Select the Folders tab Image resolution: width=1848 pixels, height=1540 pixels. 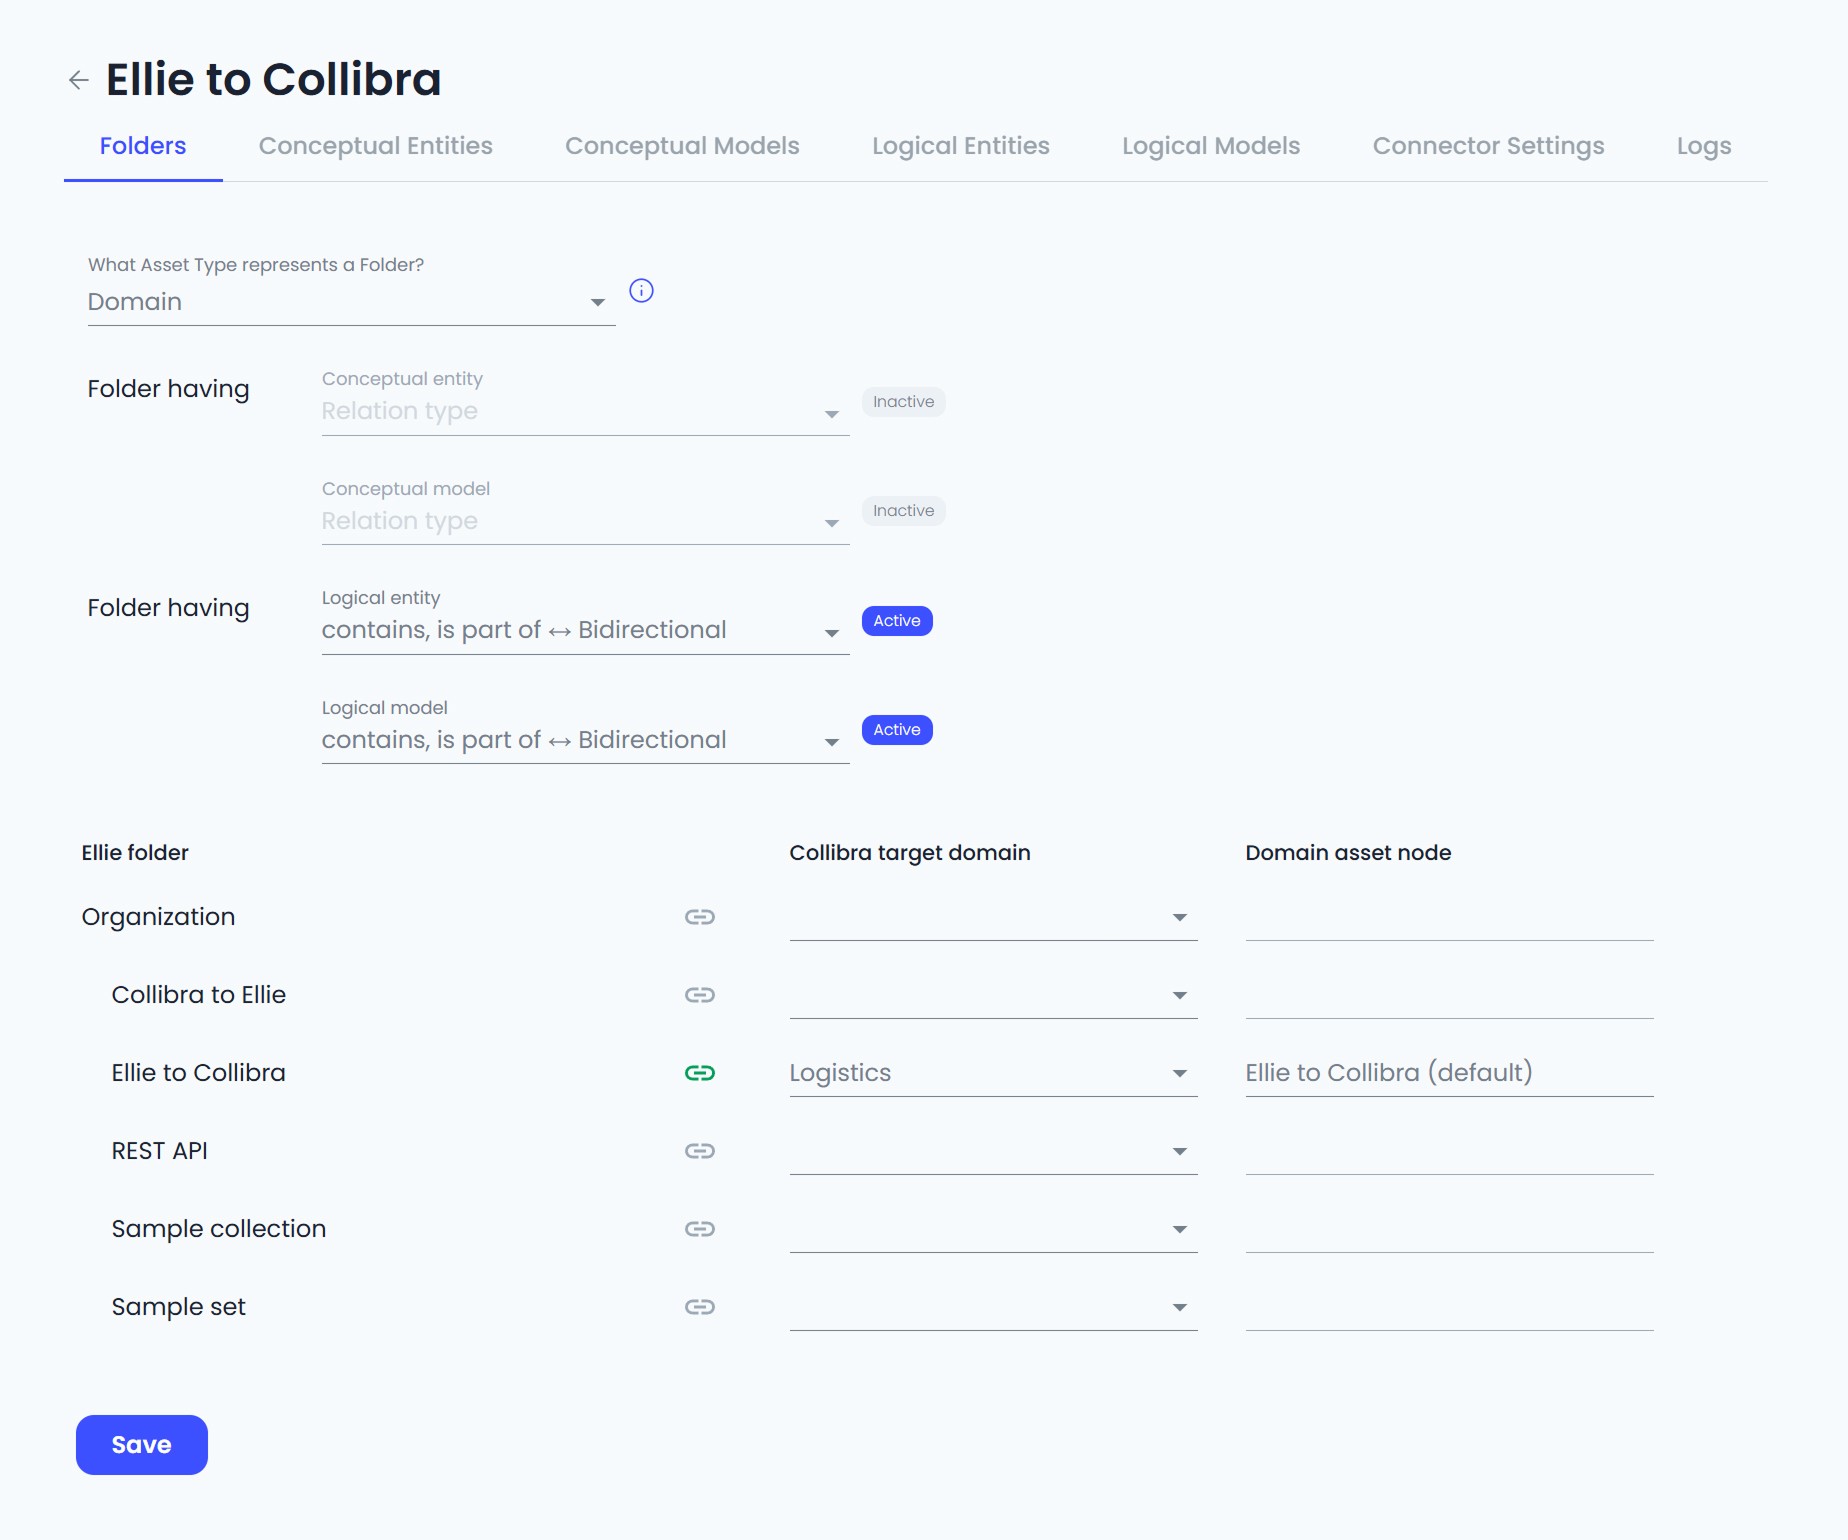(x=143, y=146)
